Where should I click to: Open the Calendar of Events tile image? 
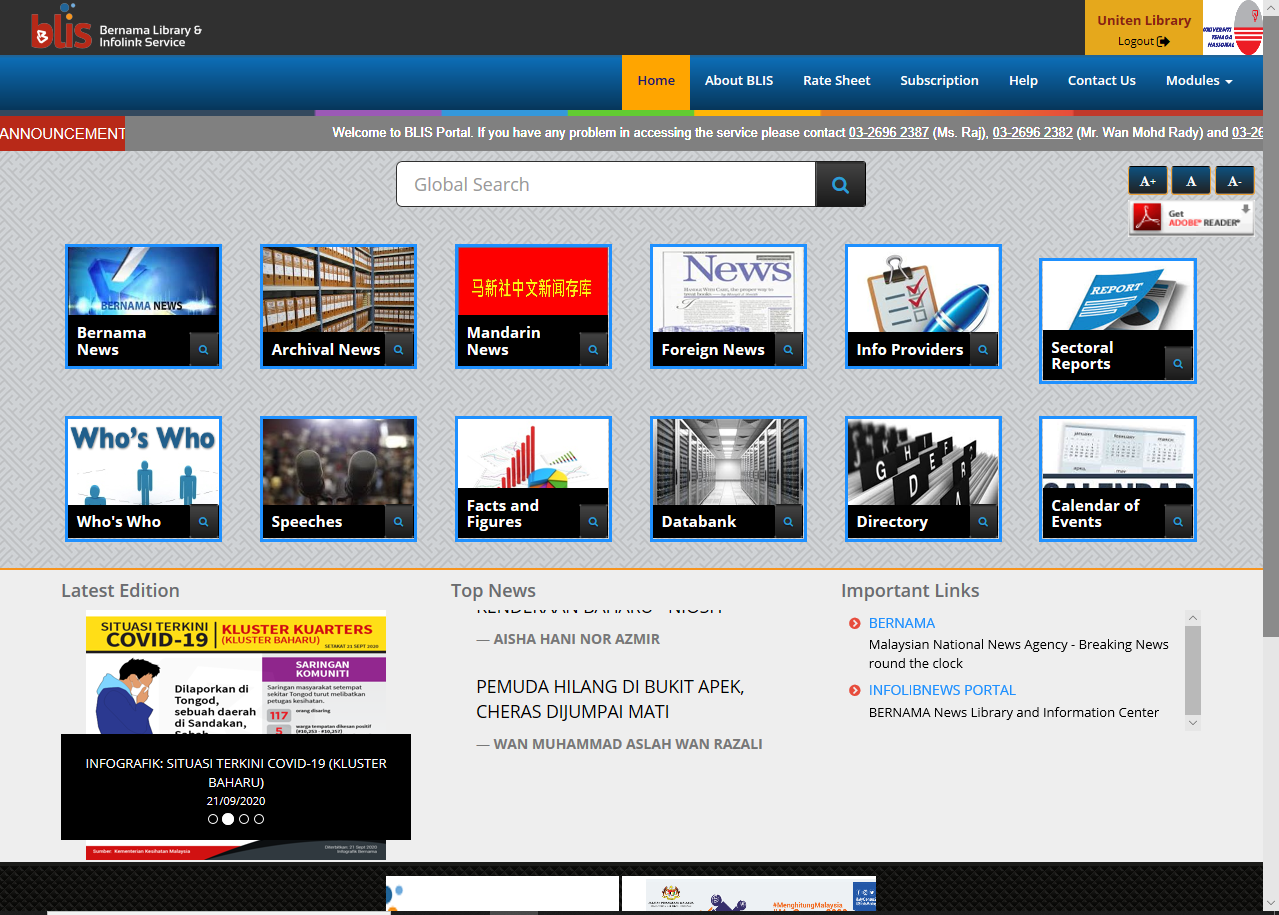(1118, 454)
